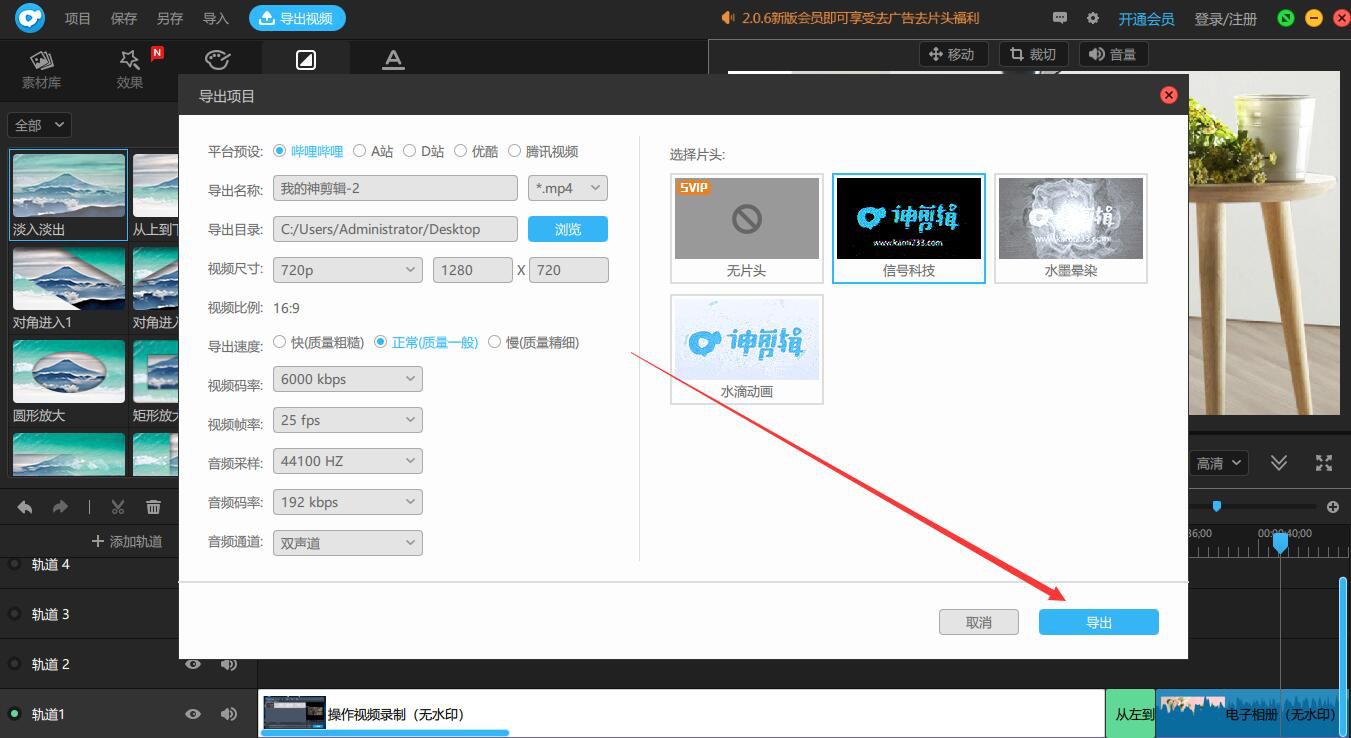Open the 双声道 audio channel dropdown
Image resolution: width=1351 pixels, height=738 pixels.
348,543
